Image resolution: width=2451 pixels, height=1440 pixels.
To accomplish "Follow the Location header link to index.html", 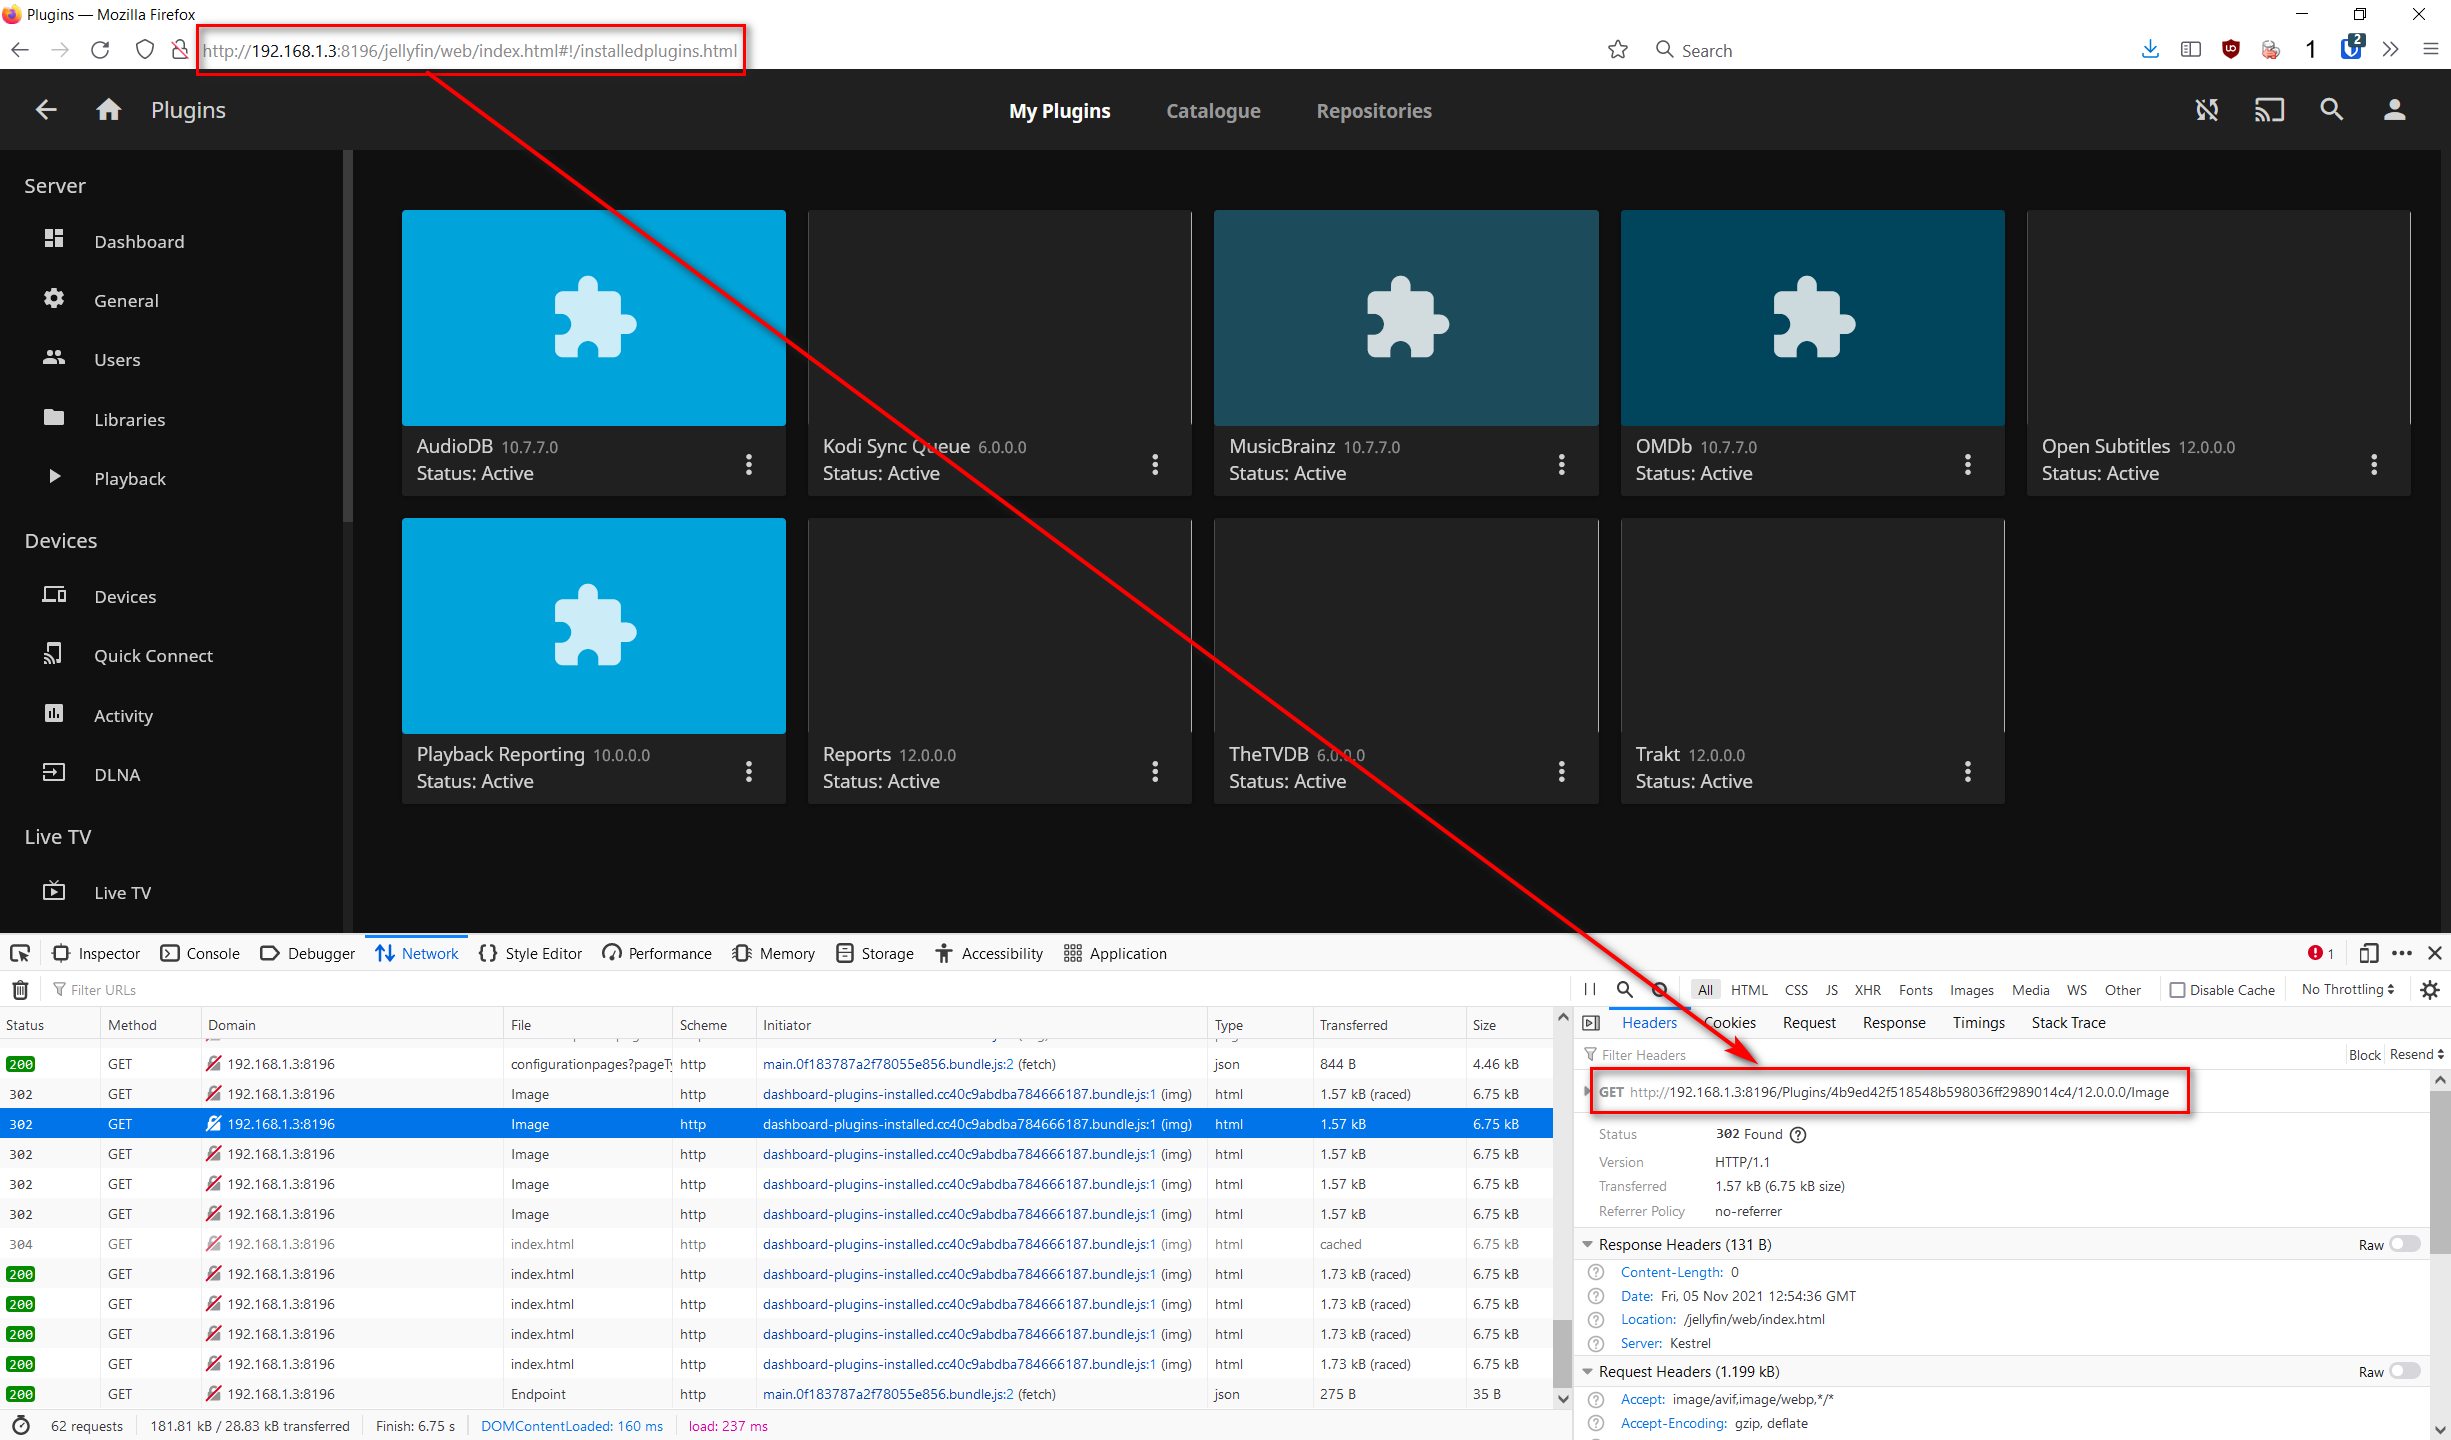I will [x=1753, y=1319].
